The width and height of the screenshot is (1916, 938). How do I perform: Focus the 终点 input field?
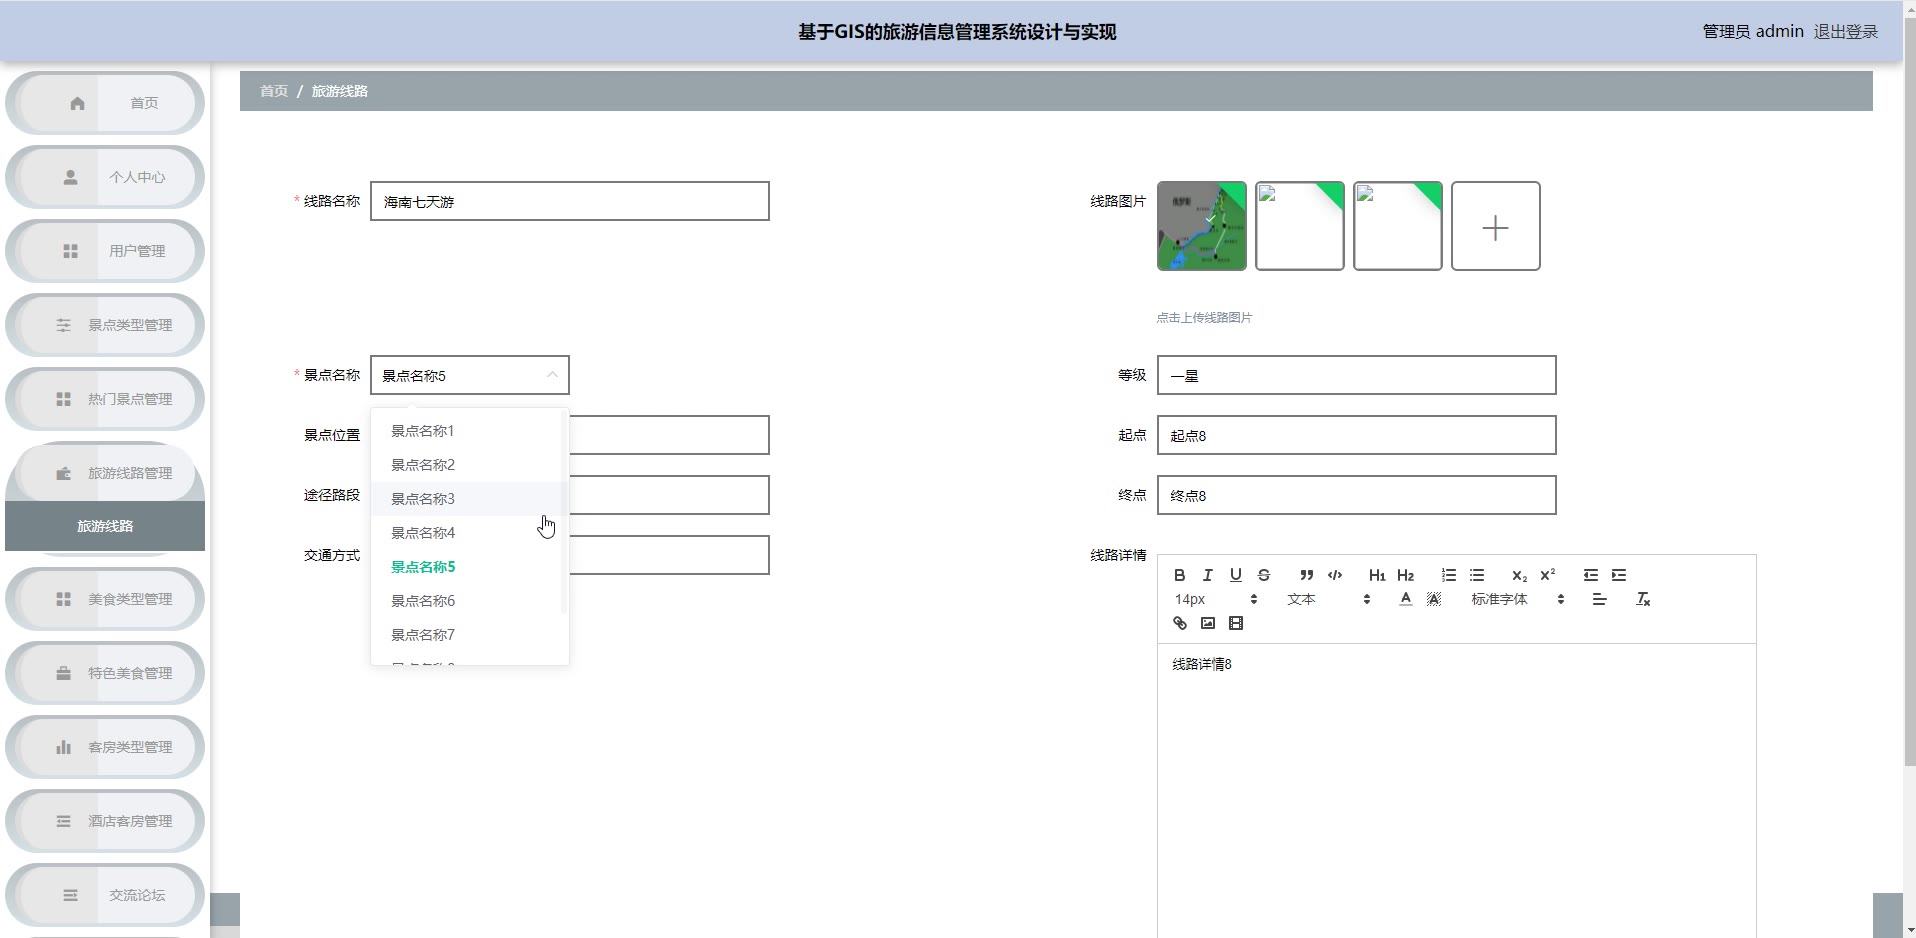click(1356, 495)
